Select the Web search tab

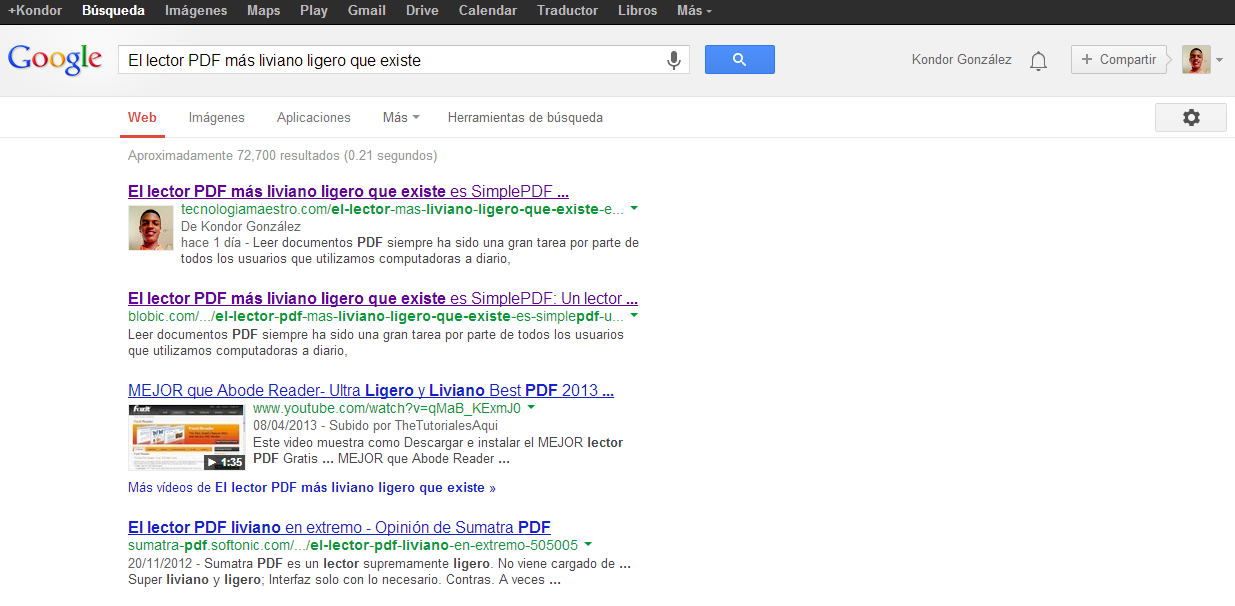pos(142,118)
